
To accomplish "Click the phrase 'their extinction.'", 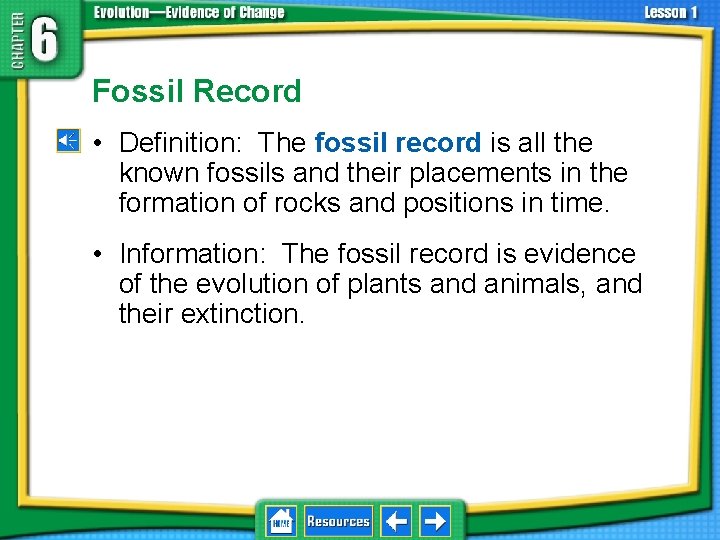I will click(x=212, y=314).
